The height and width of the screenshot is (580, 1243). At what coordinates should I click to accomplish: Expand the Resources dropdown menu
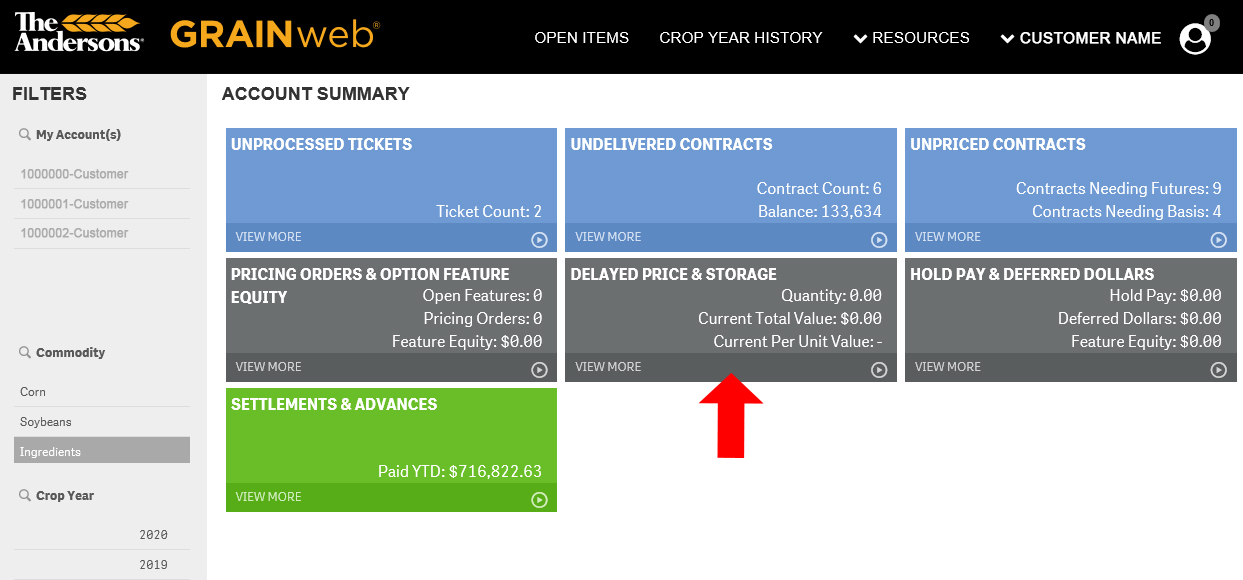click(x=911, y=38)
